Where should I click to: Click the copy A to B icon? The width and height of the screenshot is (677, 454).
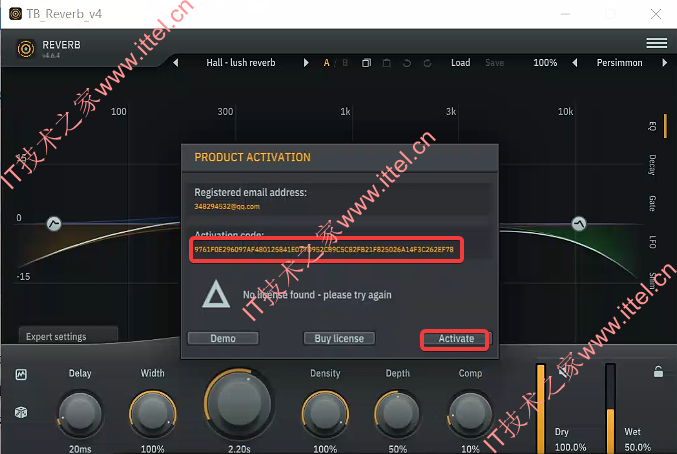point(366,63)
